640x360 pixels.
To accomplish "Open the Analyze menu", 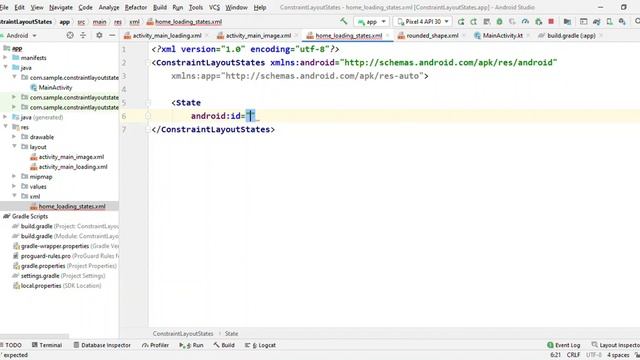I will tap(109, 7).
